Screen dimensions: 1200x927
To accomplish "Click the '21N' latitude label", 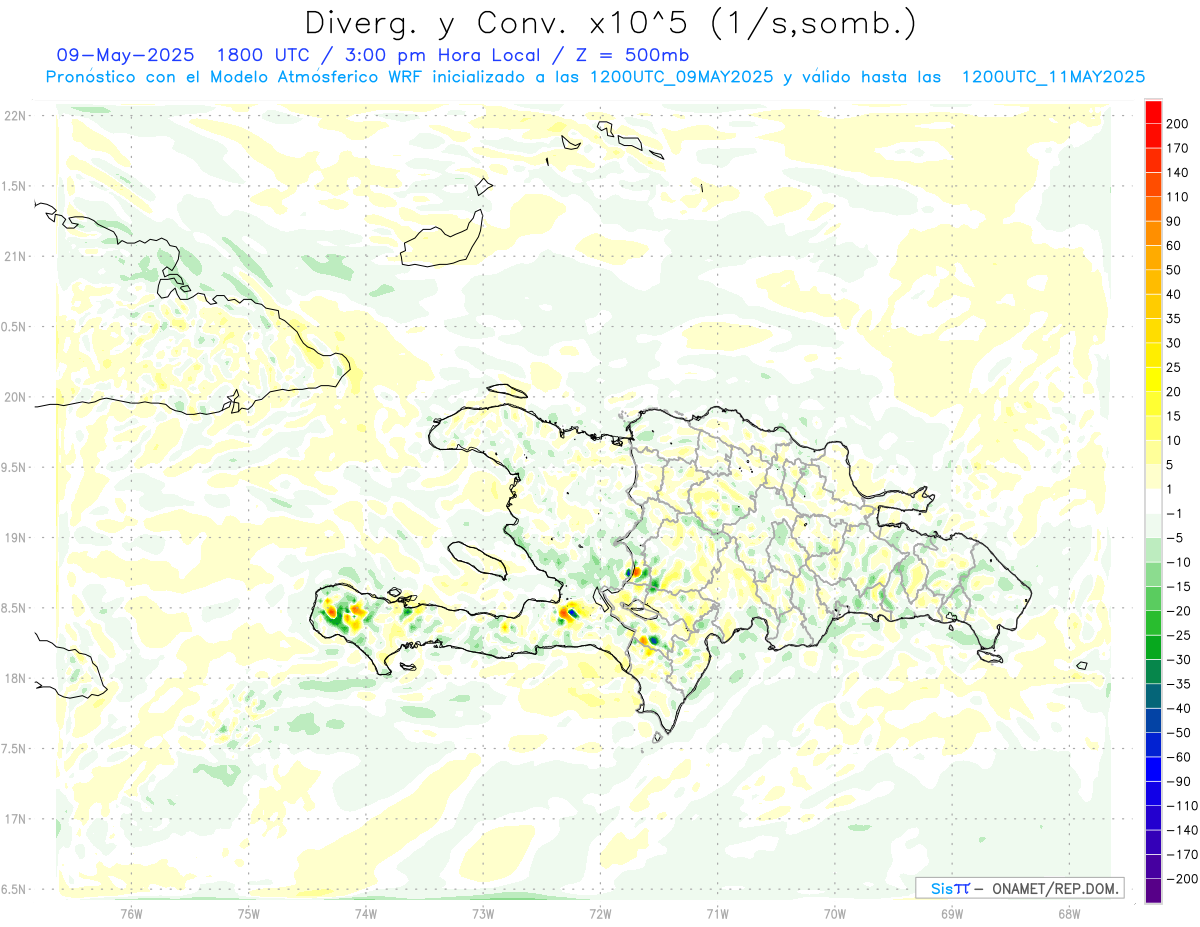I will pyautogui.click(x=14, y=257).
